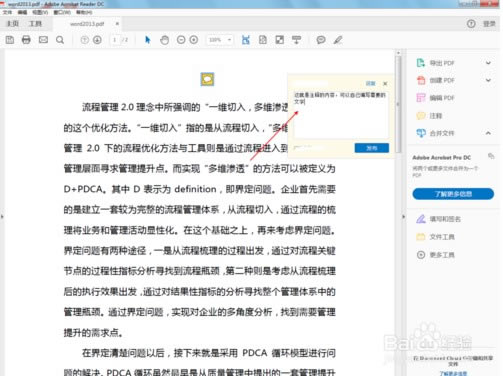Click the vertical document scrollbar thumb
This screenshot has width=503, height=376.
tap(398, 104)
